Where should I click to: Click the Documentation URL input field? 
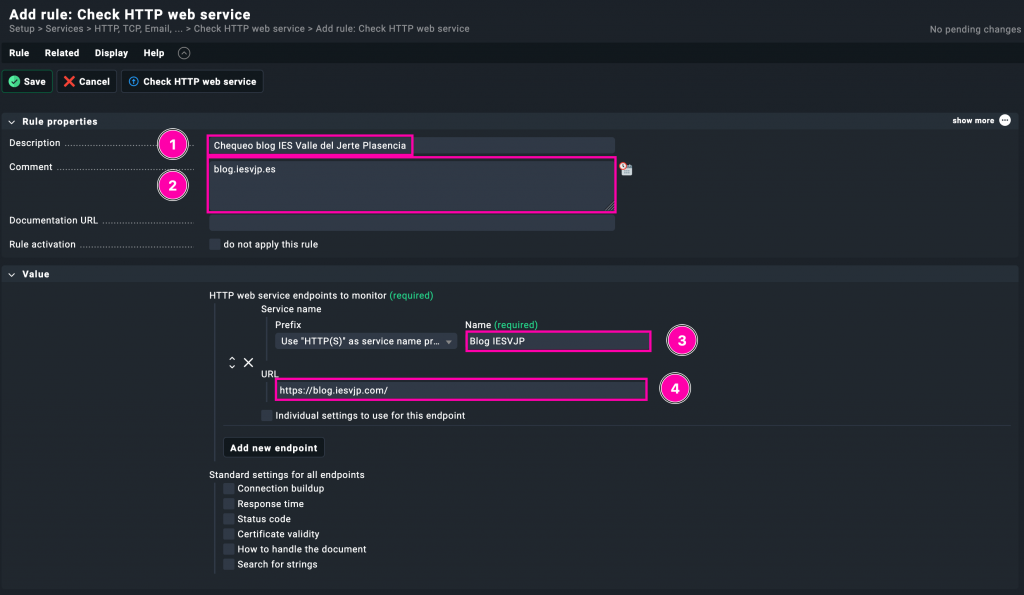pyautogui.click(x=411, y=222)
